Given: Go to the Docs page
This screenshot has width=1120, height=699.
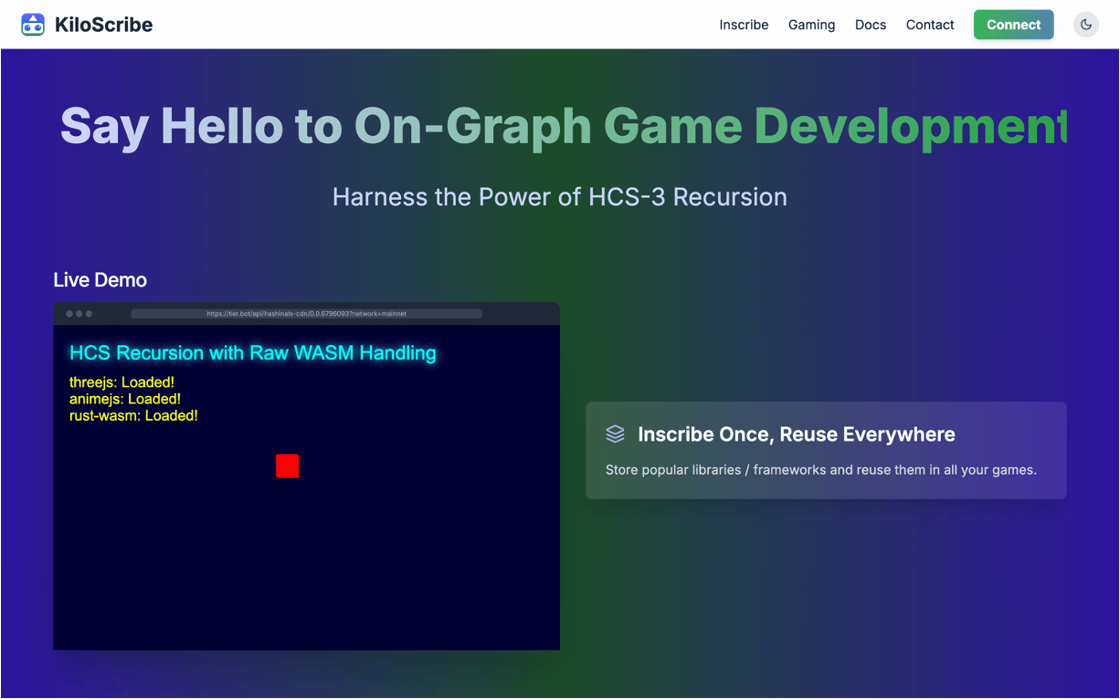Looking at the screenshot, I should pos(870,25).
